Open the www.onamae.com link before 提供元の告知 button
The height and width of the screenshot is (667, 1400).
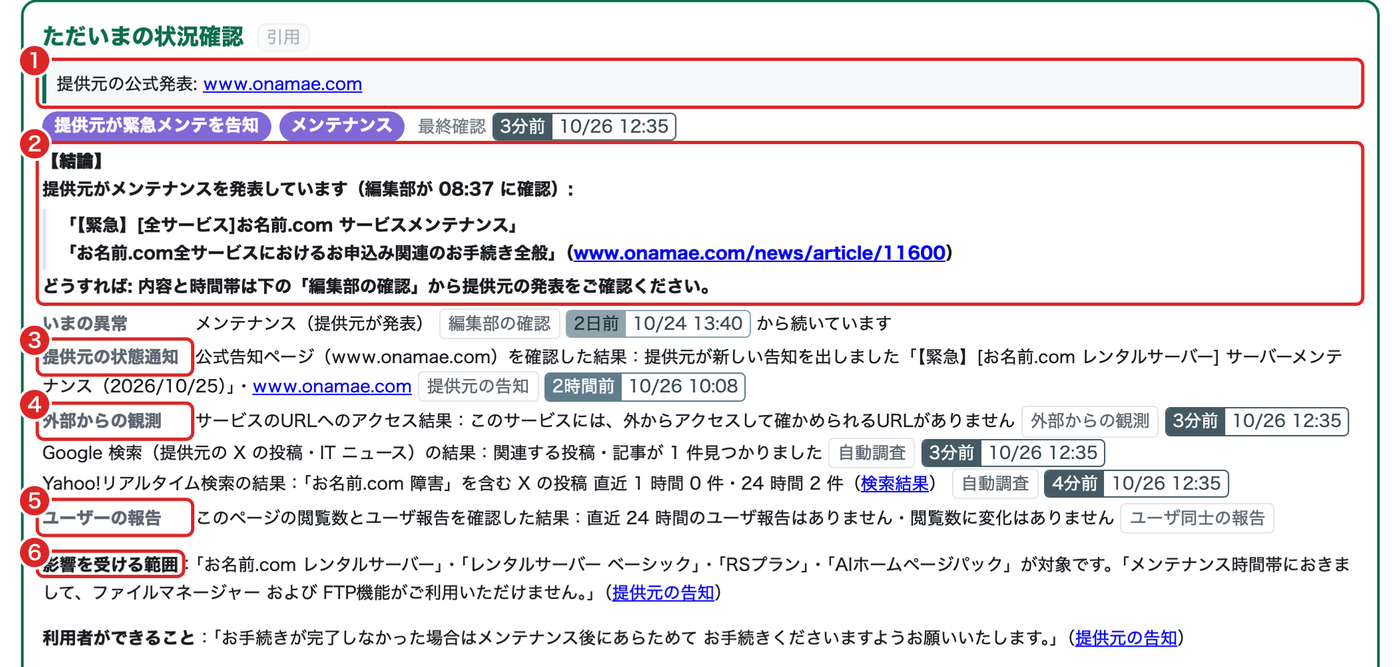332,386
